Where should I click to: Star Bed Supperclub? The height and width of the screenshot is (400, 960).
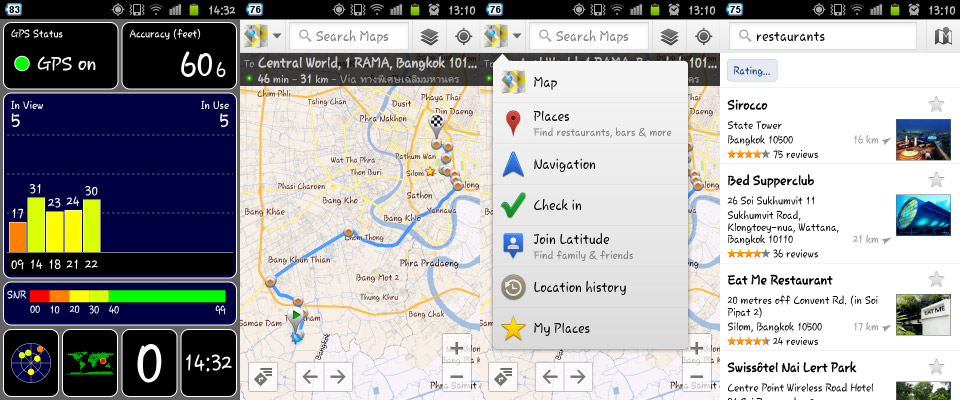click(x=936, y=179)
